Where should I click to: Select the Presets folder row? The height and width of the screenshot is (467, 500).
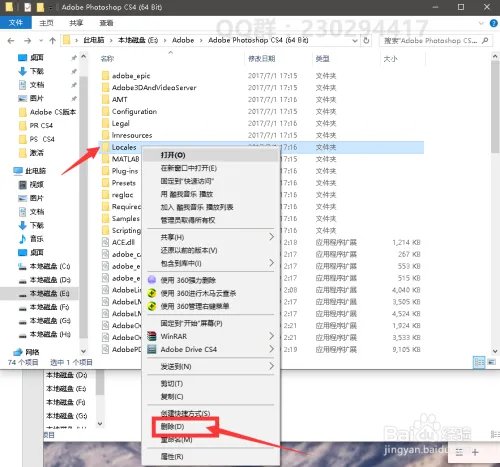click(120, 183)
